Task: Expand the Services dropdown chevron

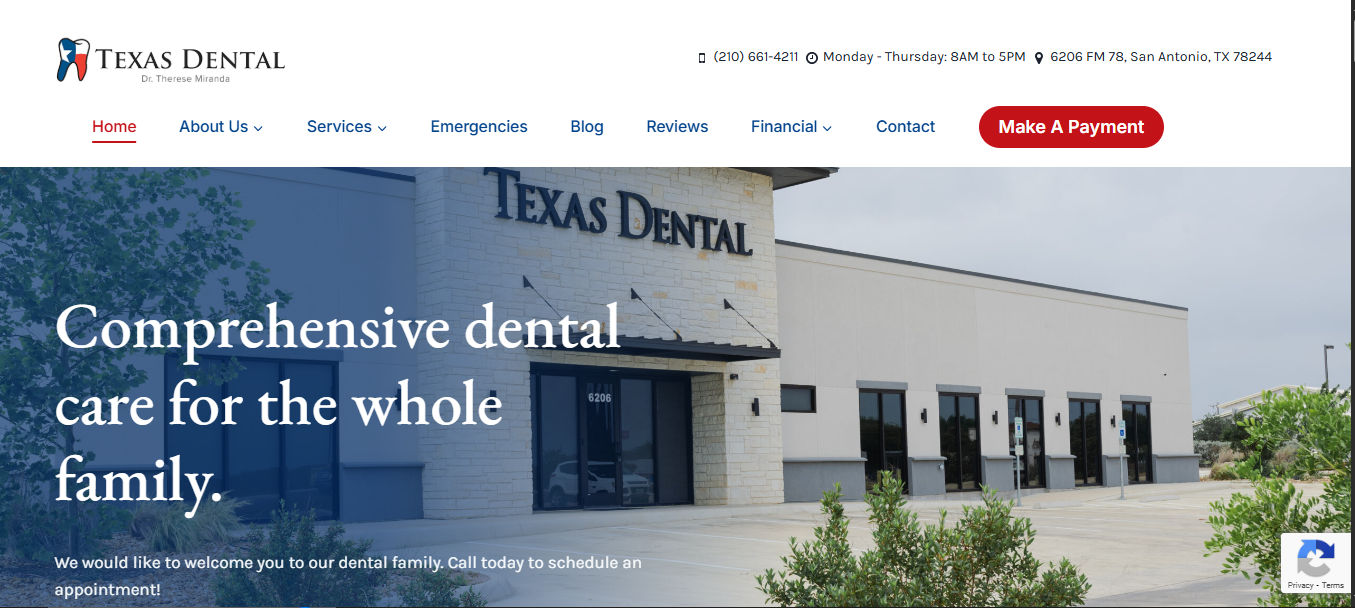Action: pyautogui.click(x=382, y=128)
